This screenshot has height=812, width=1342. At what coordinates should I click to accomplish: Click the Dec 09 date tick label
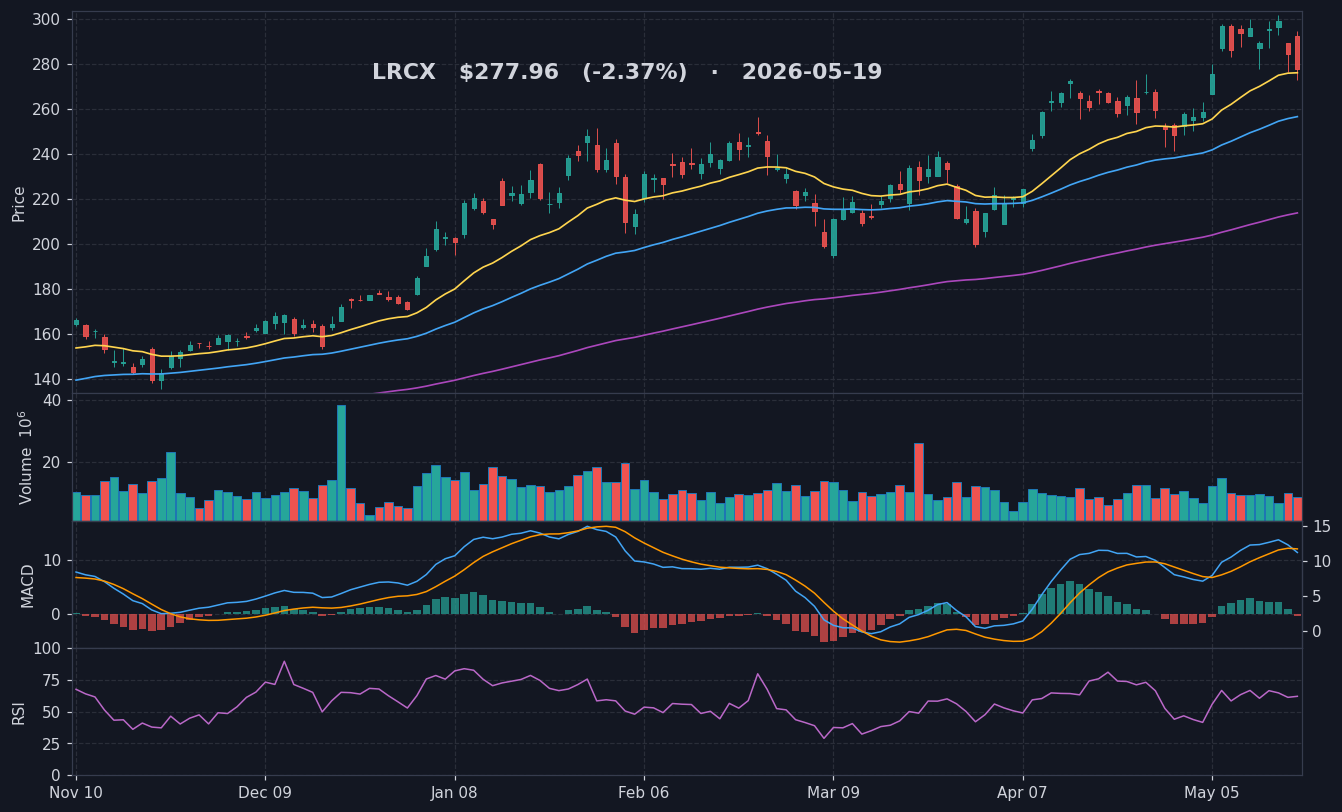click(265, 794)
